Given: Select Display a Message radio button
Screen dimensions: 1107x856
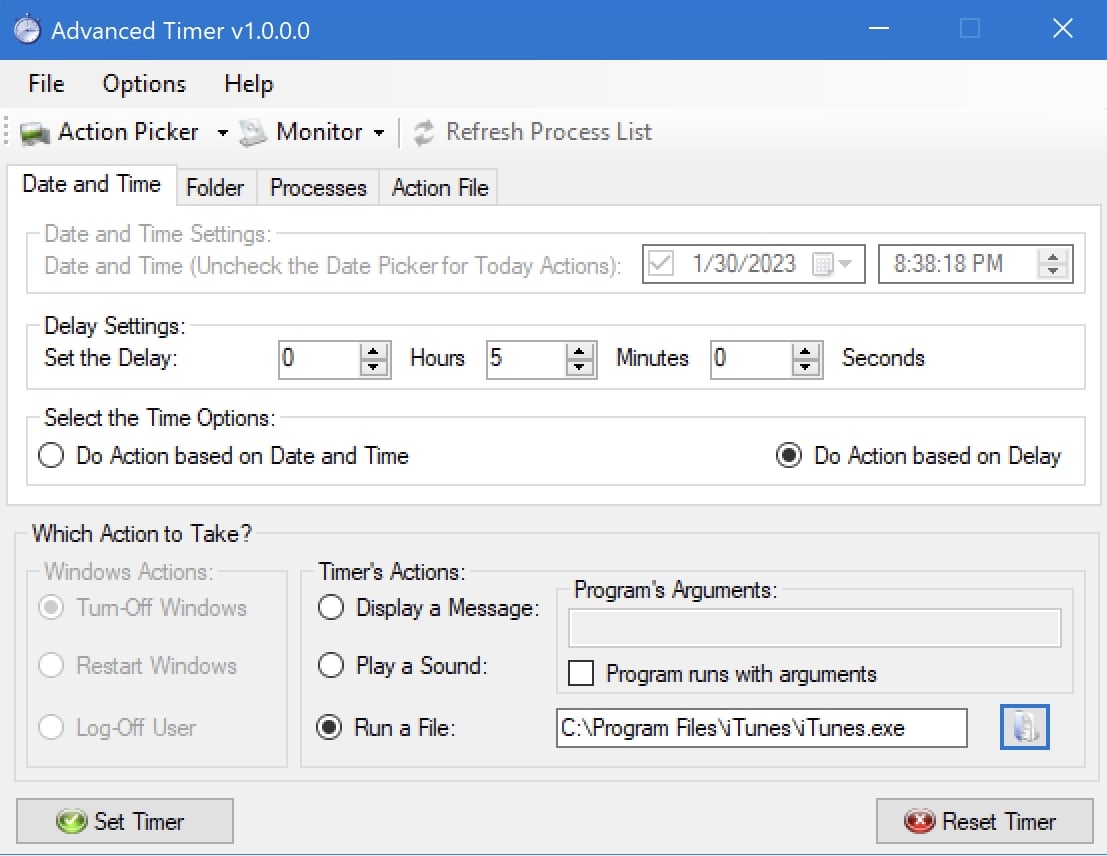Looking at the screenshot, I should click(x=330, y=607).
